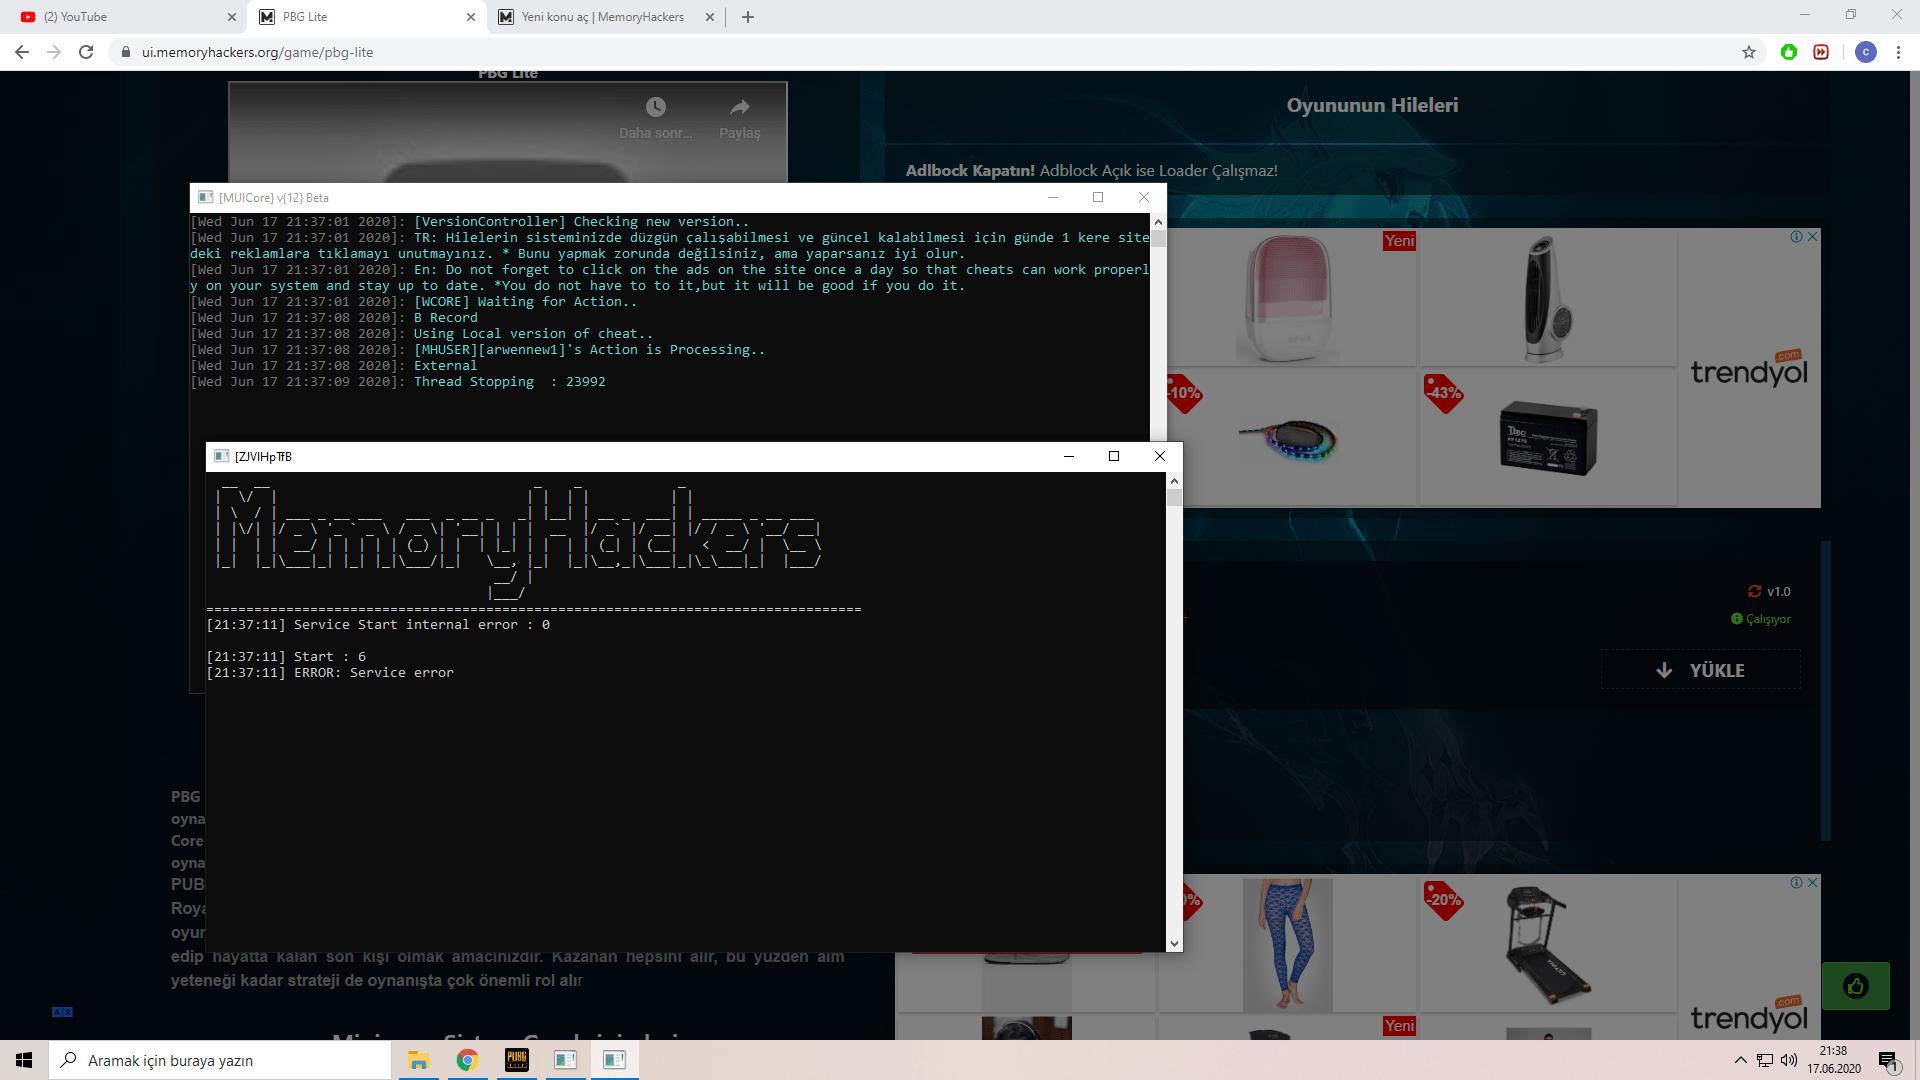Image resolution: width=1920 pixels, height=1080 pixels.
Task: Go back to the previous page
Action: click(x=22, y=52)
